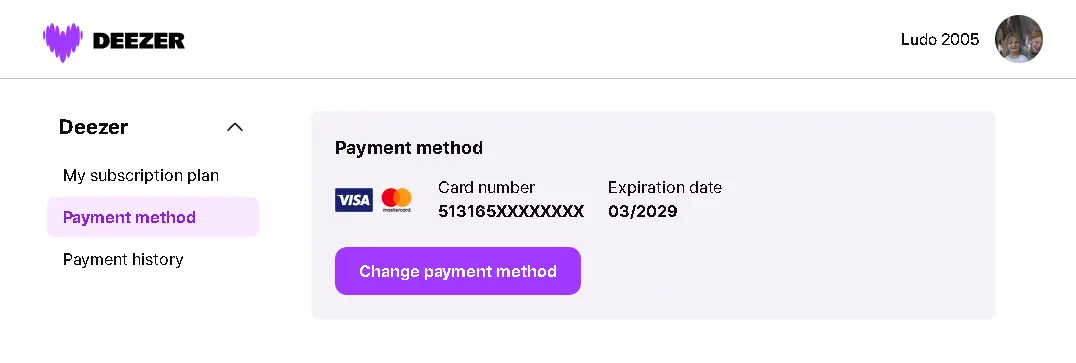Image resolution: width=1076 pixels, height=363 pixels.
Task: Open the profile avatar picture
Action: [x=1018, y=39]
